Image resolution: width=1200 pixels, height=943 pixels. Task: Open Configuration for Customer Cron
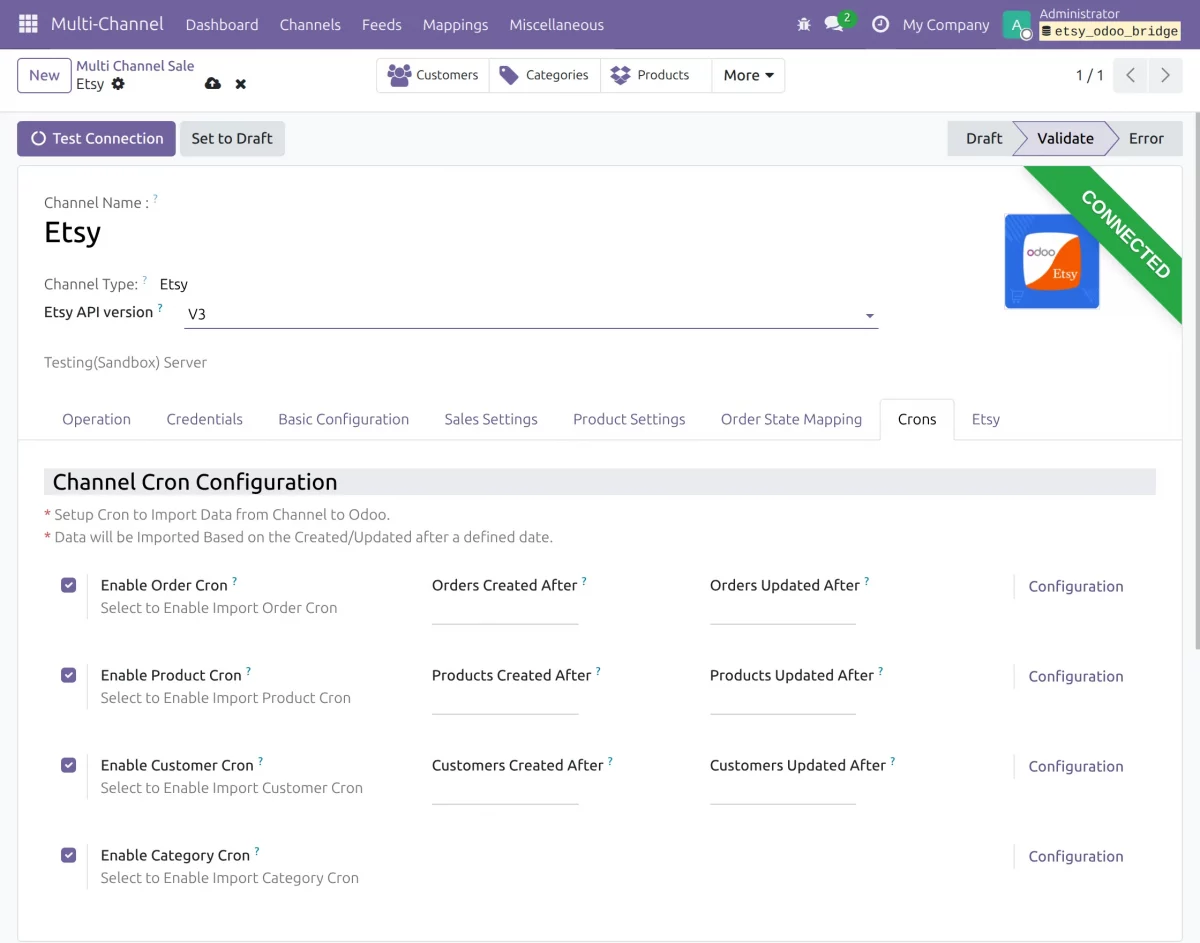point(1075,766)
